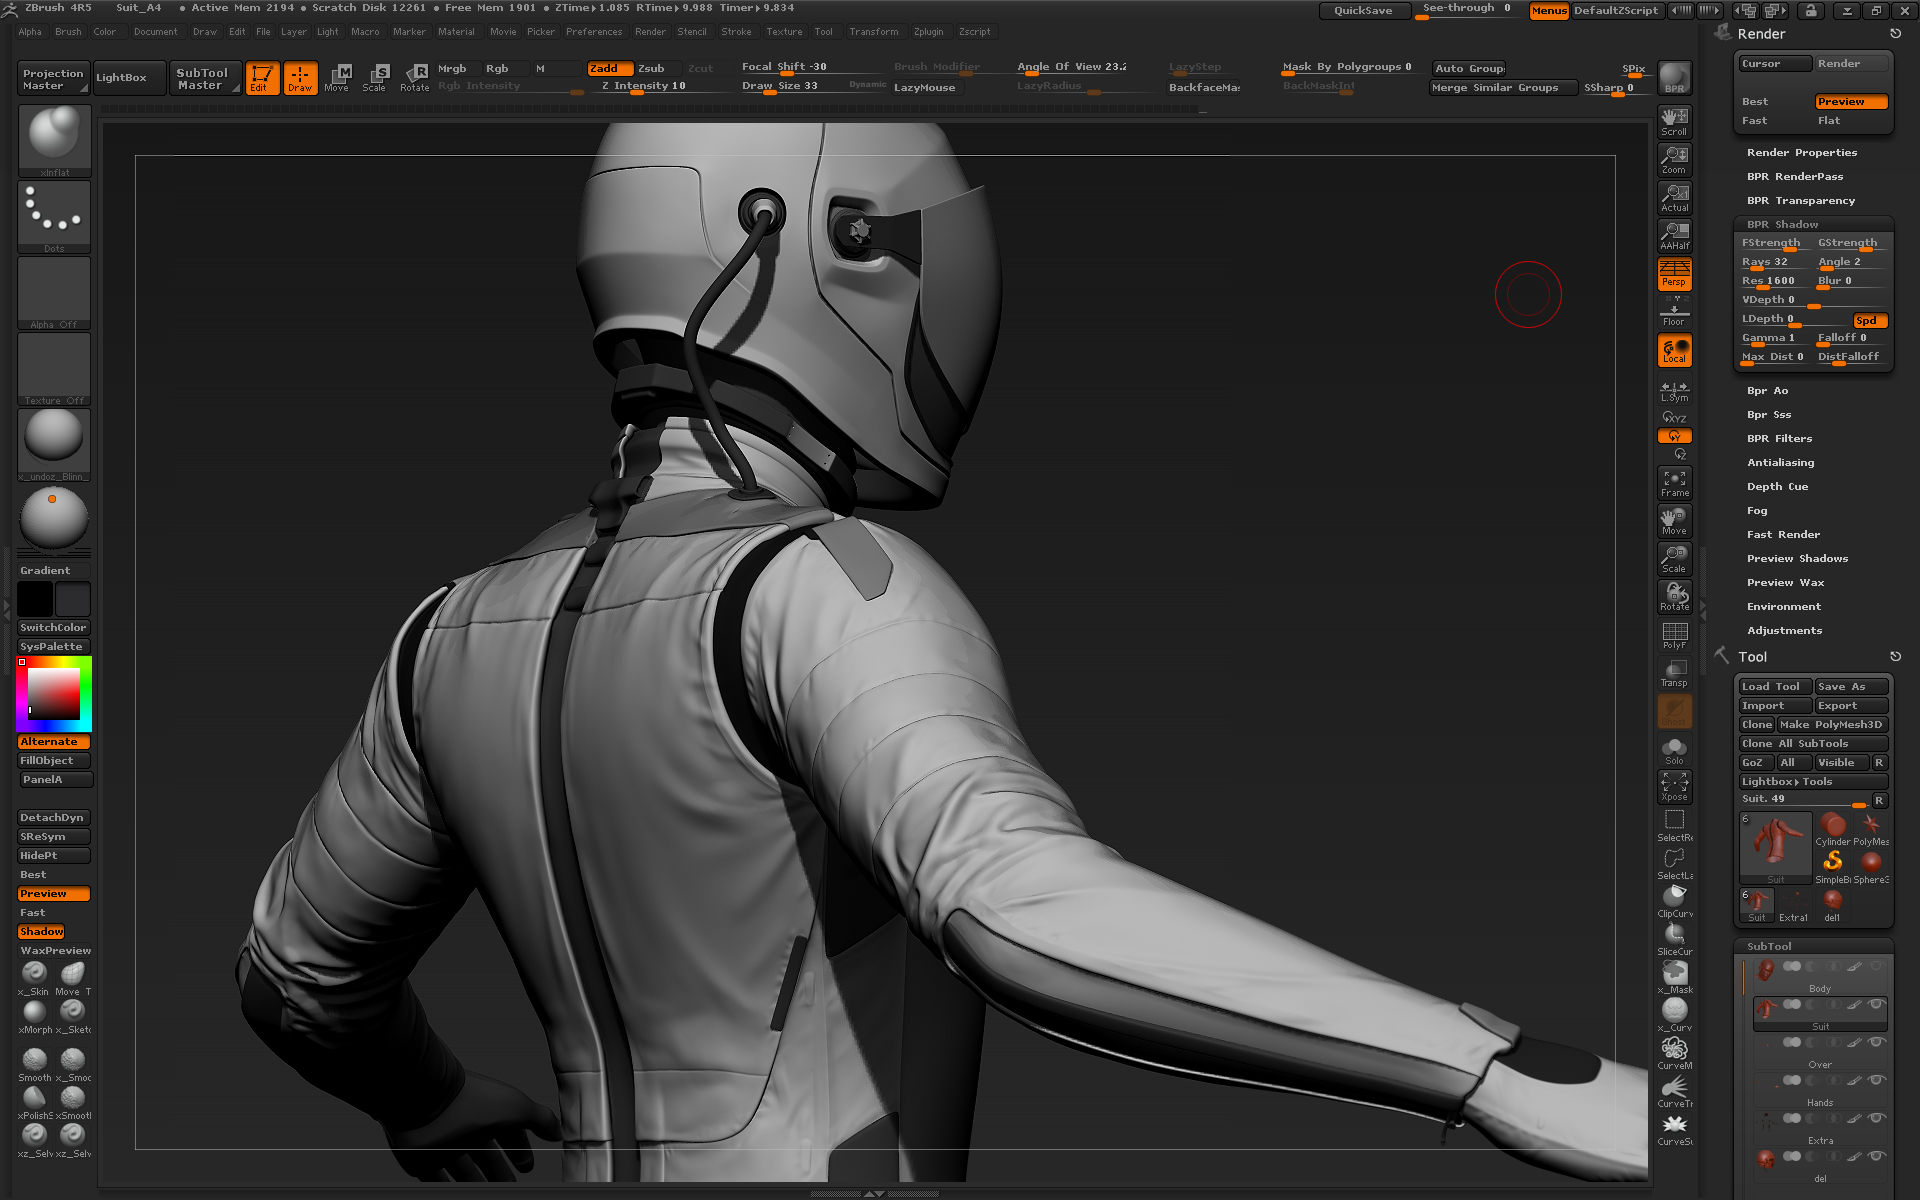Toggle Zsub sculpt mode
This screenshot has height=1200, width=1920.
click(652, 69)
